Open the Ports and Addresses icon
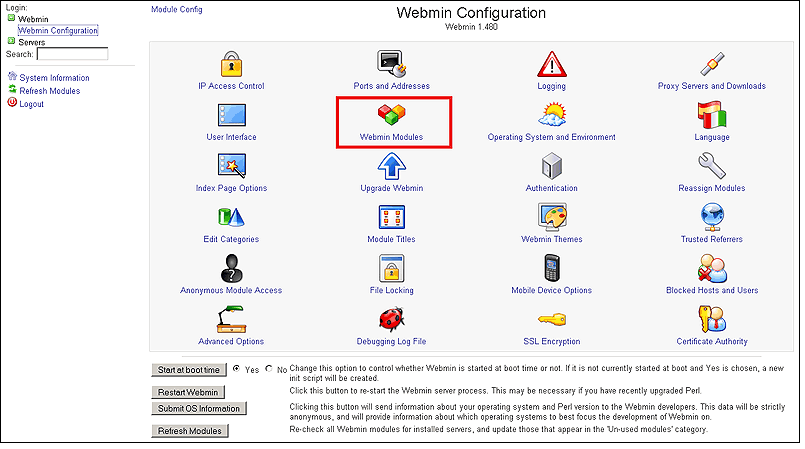 [392, 64]
